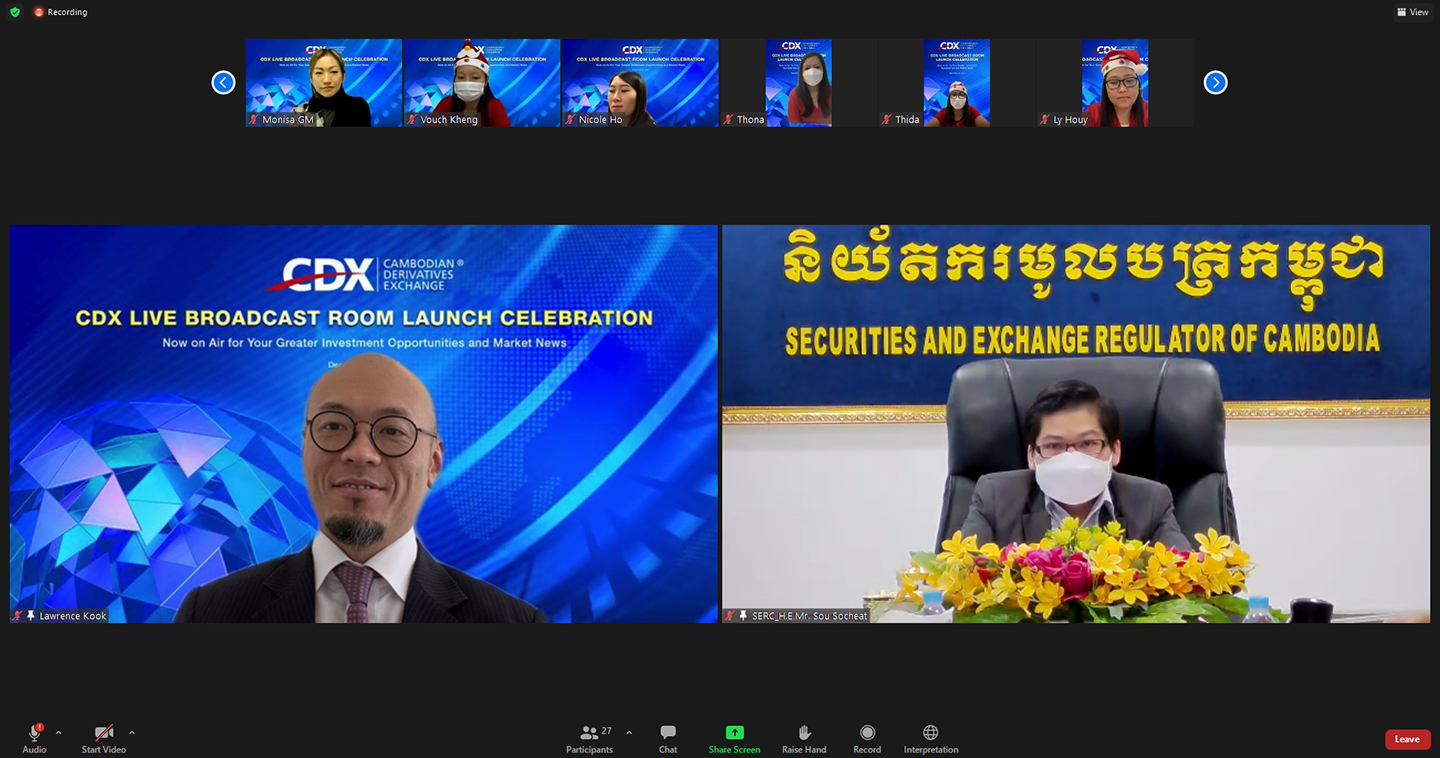
Task: Click Lawrence Kook name label
Action: (73, 616)
